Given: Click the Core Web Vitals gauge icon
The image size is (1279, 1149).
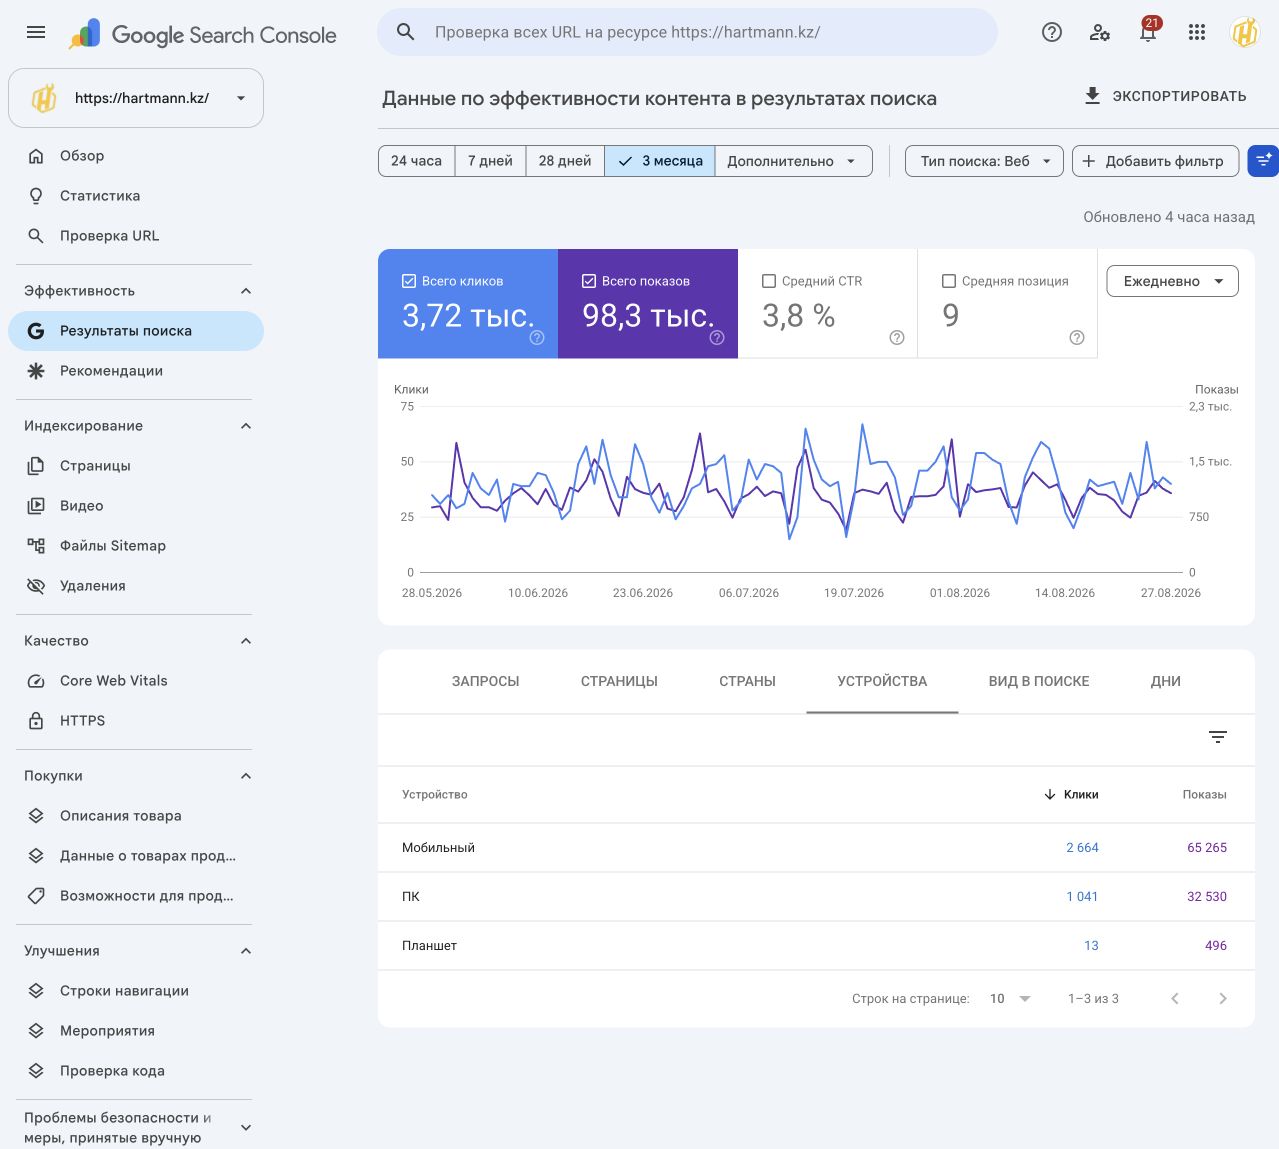Looking at the screenshot, I should pos(36,681).
